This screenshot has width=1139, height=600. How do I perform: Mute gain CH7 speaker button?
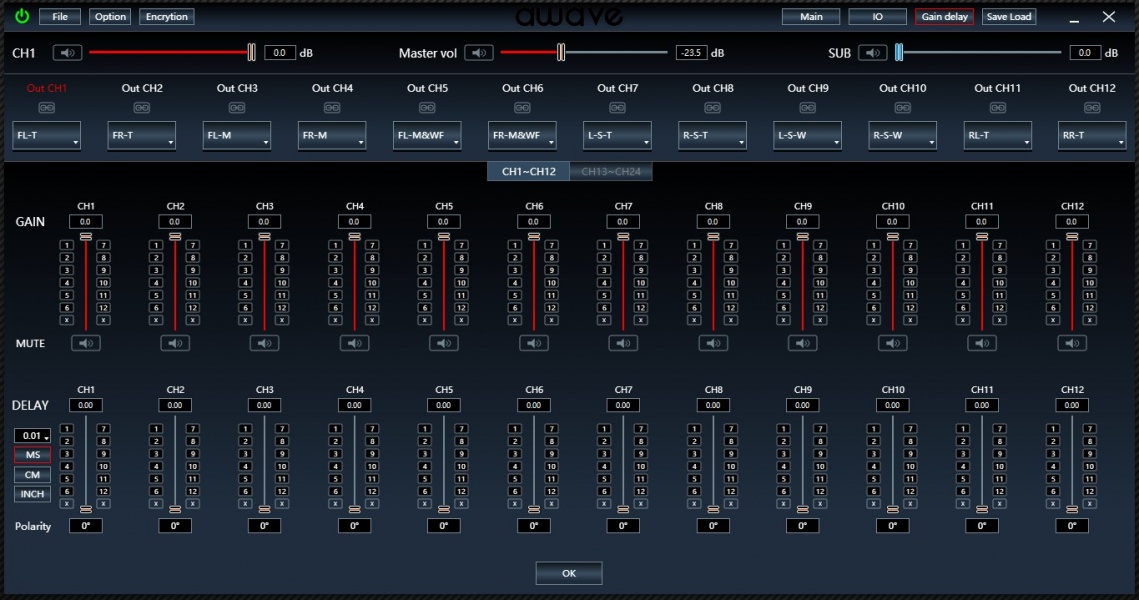point(623,343)
